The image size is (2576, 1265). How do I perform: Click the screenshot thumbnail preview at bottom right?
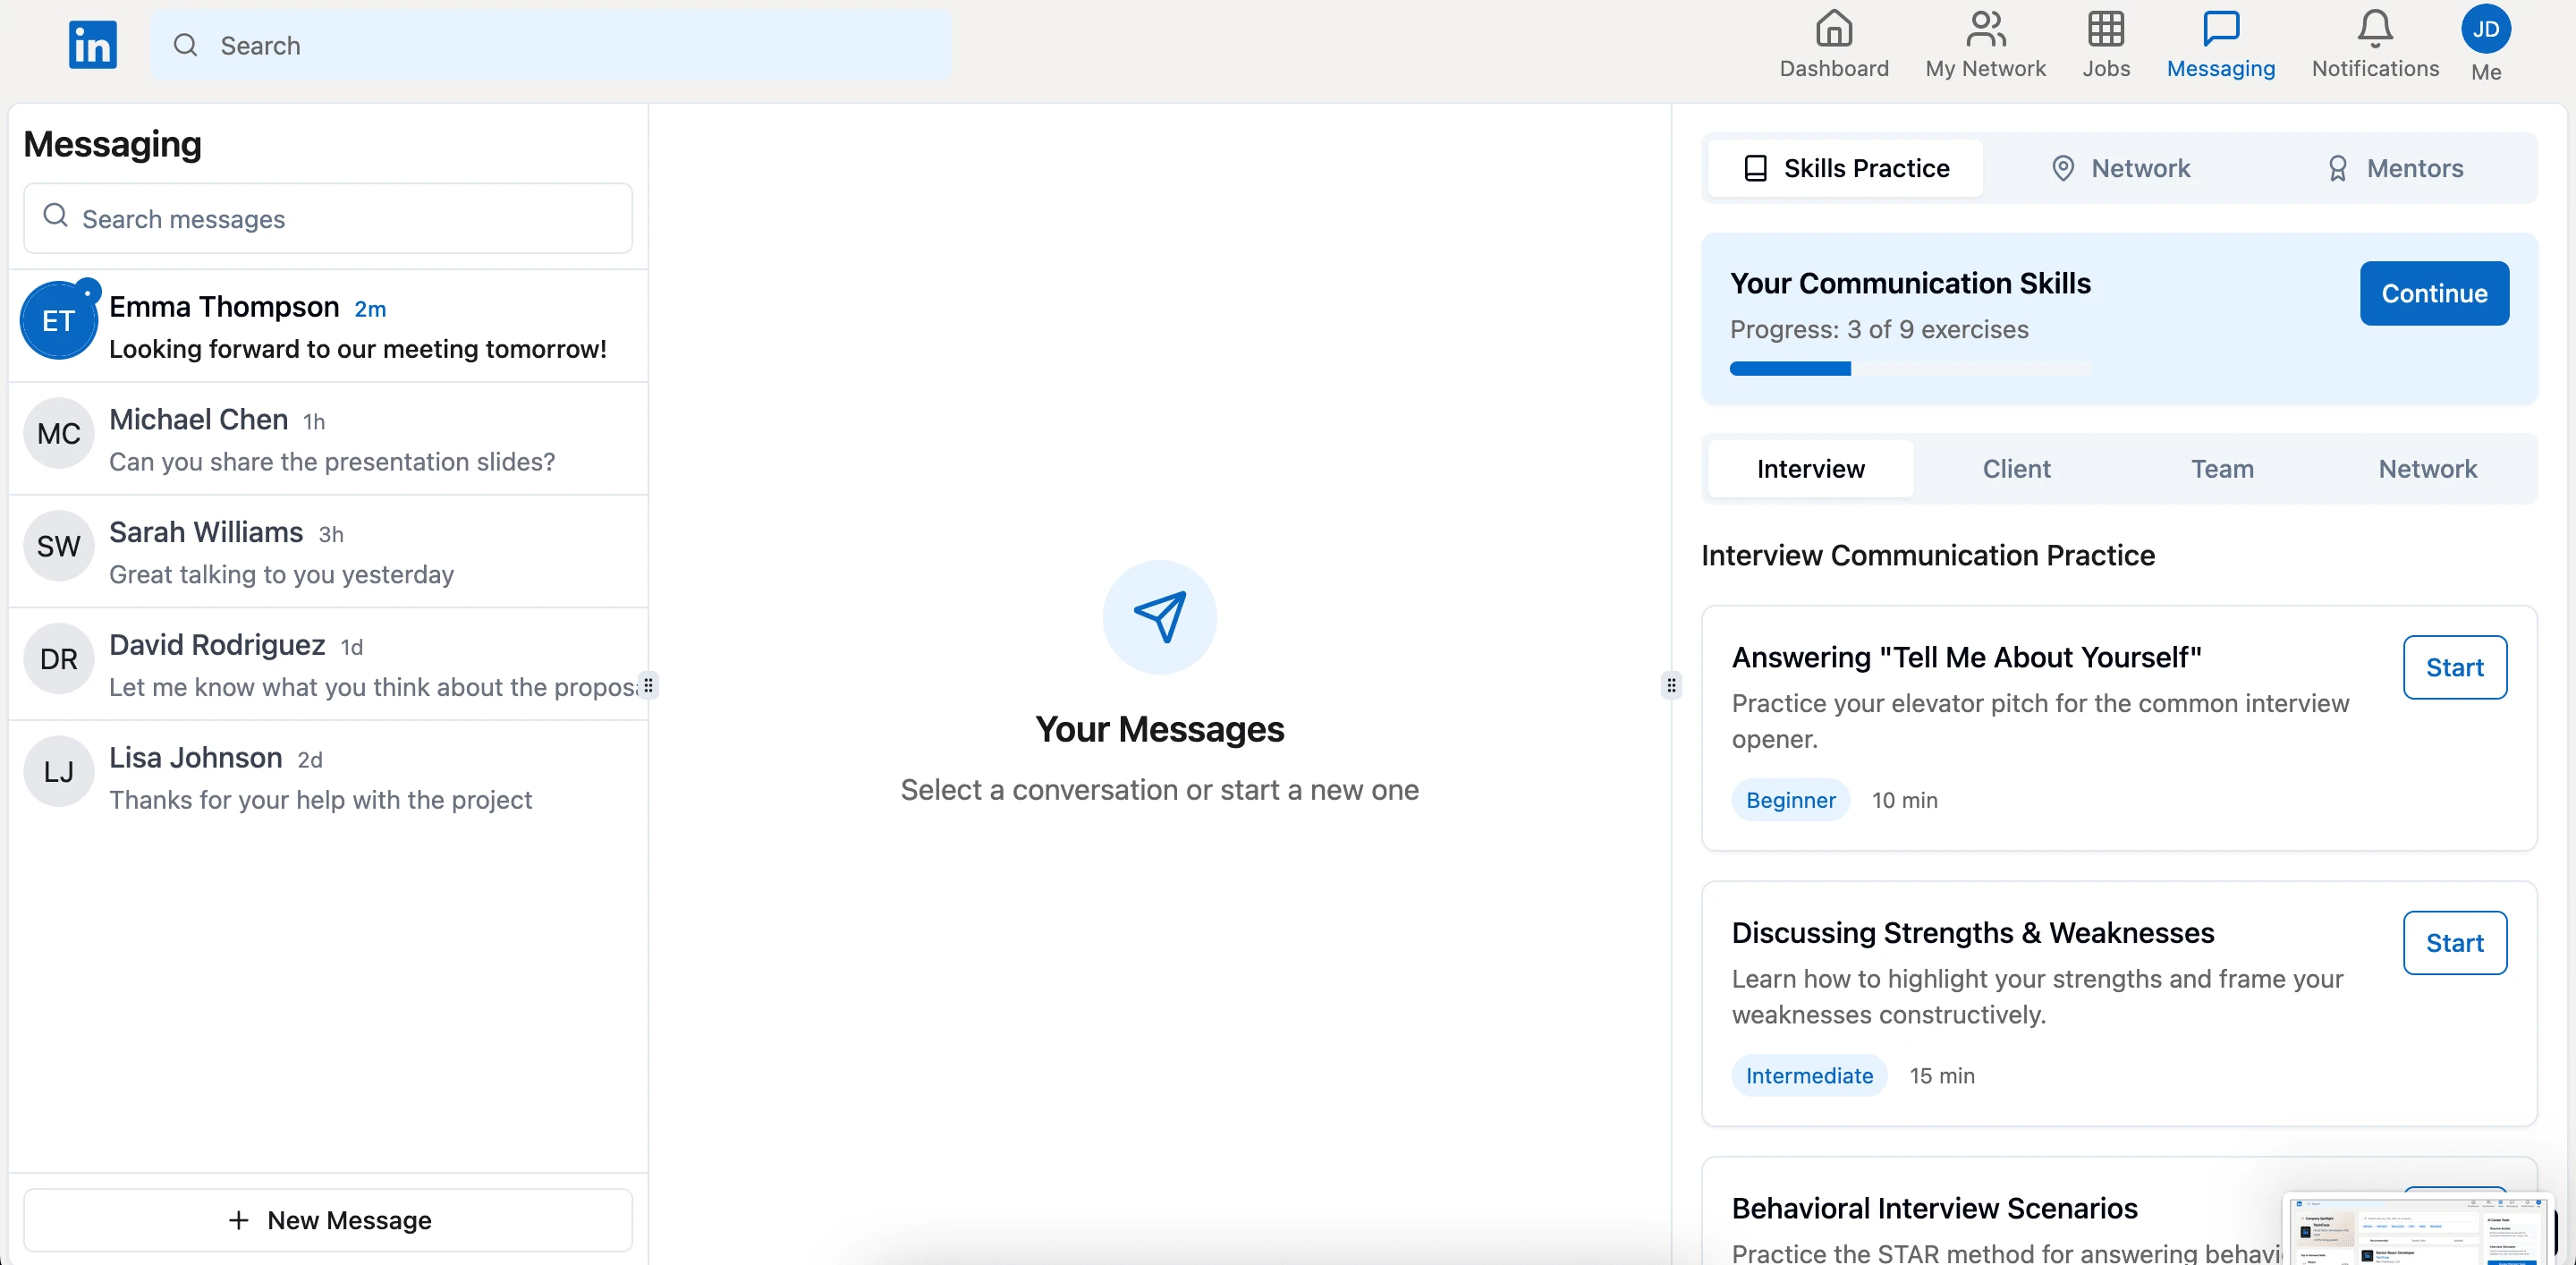click(x=2418, y=1231)
